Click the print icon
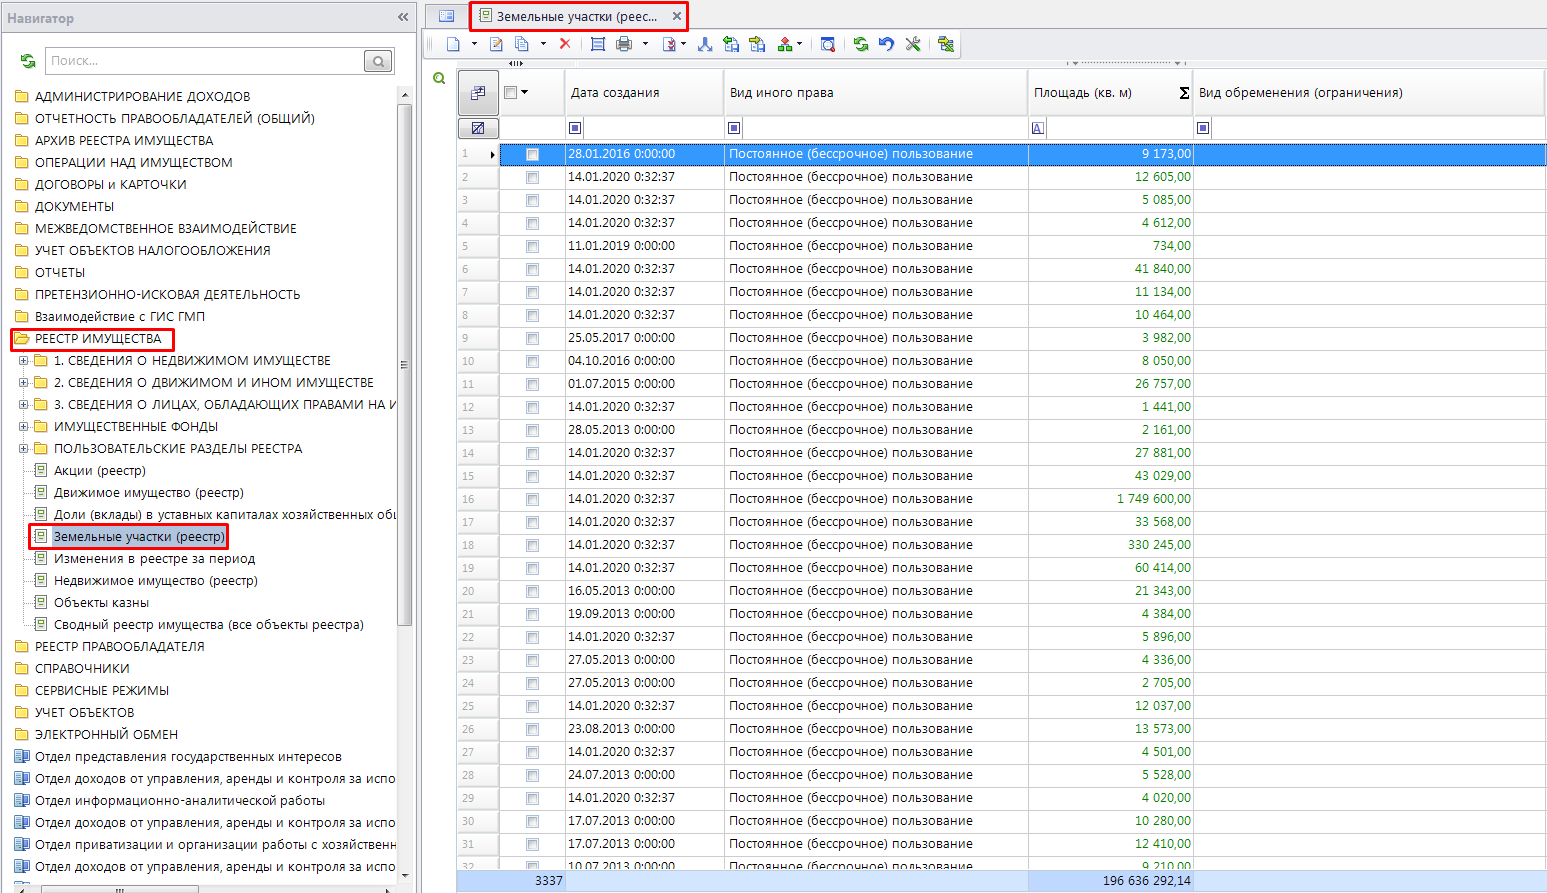The image size is (1547, 893). pos(624,44)
